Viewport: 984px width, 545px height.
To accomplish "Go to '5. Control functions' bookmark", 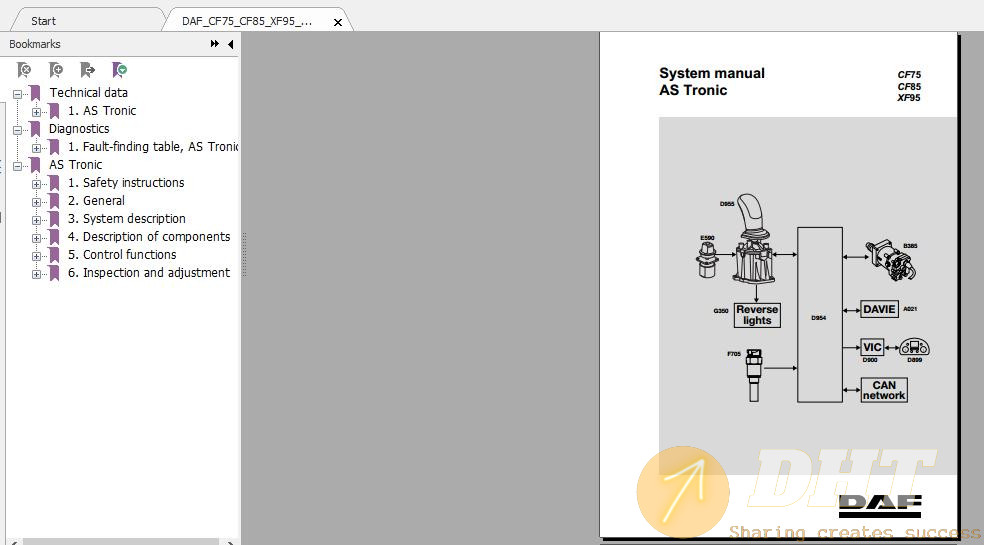I will (x=122, y=254).
